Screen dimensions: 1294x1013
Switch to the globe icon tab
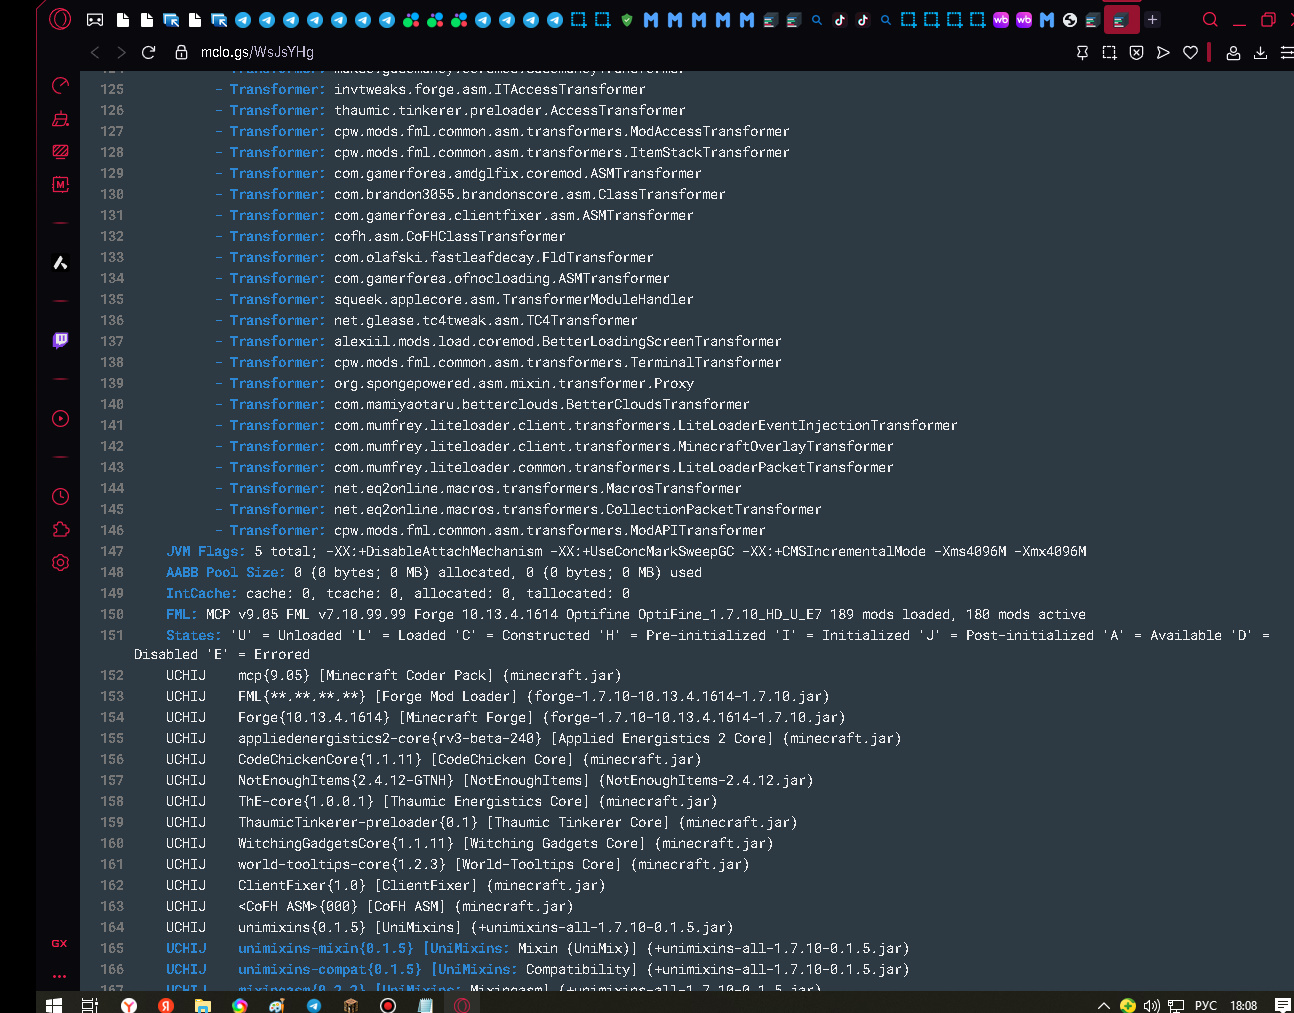(x=1070, y=20)
